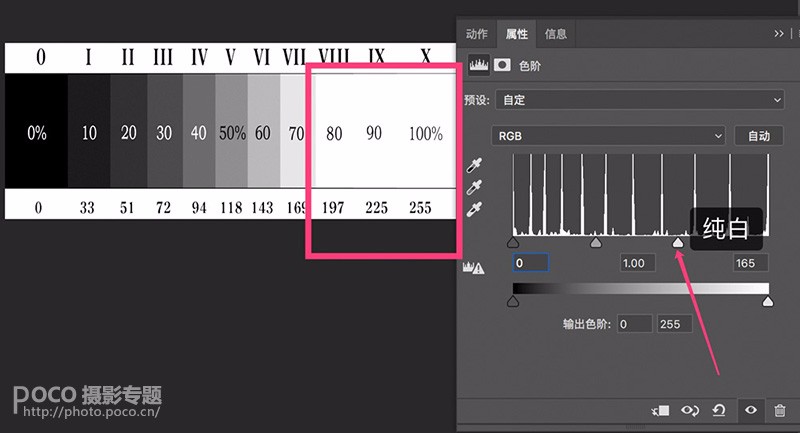Open the RGB channel dropdown
The width and height of the screenshot is (800, 433).
[x=609, y=136]
